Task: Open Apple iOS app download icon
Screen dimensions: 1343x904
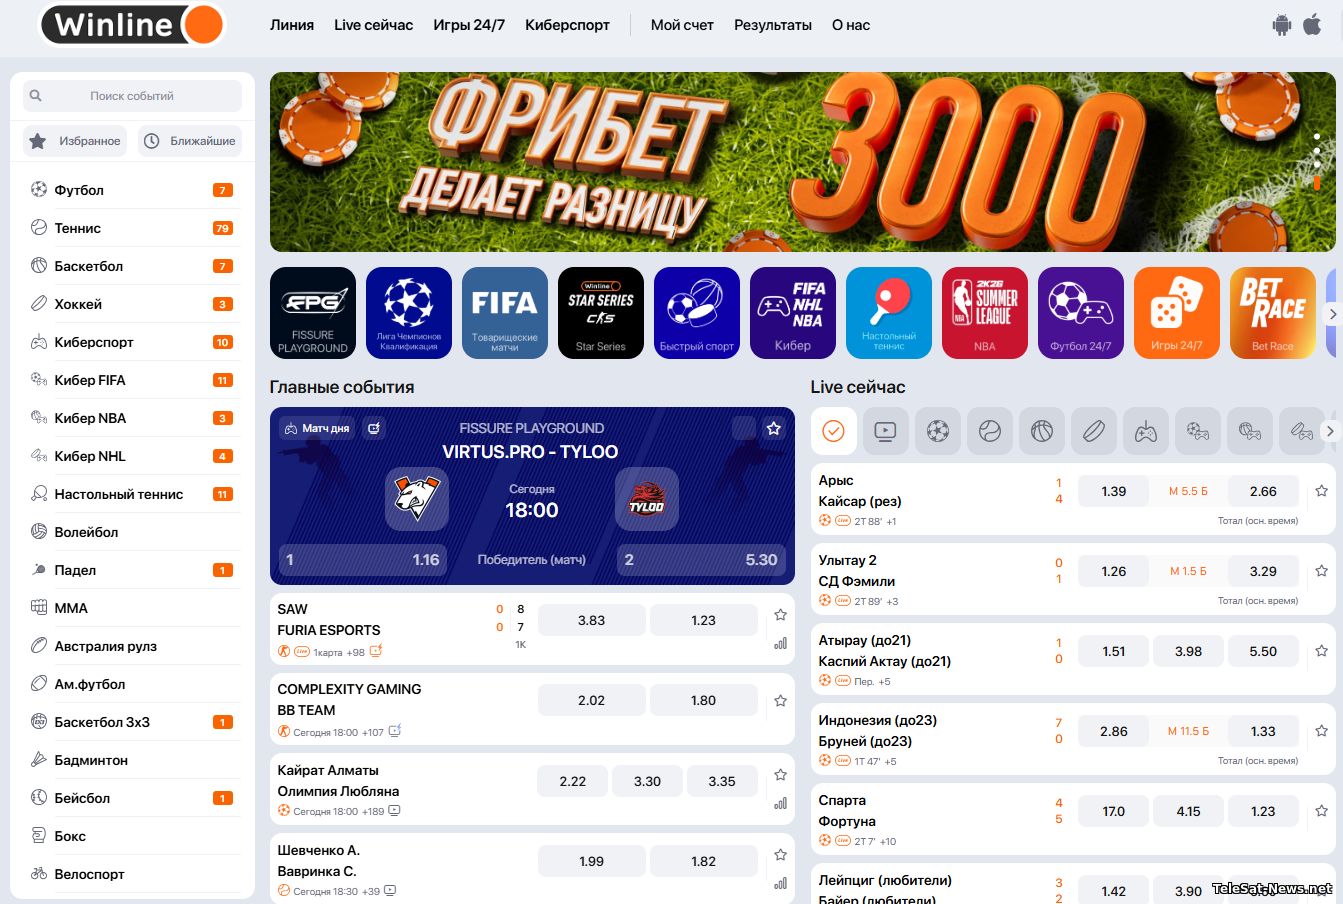Action: click(x=1312, y=24)
